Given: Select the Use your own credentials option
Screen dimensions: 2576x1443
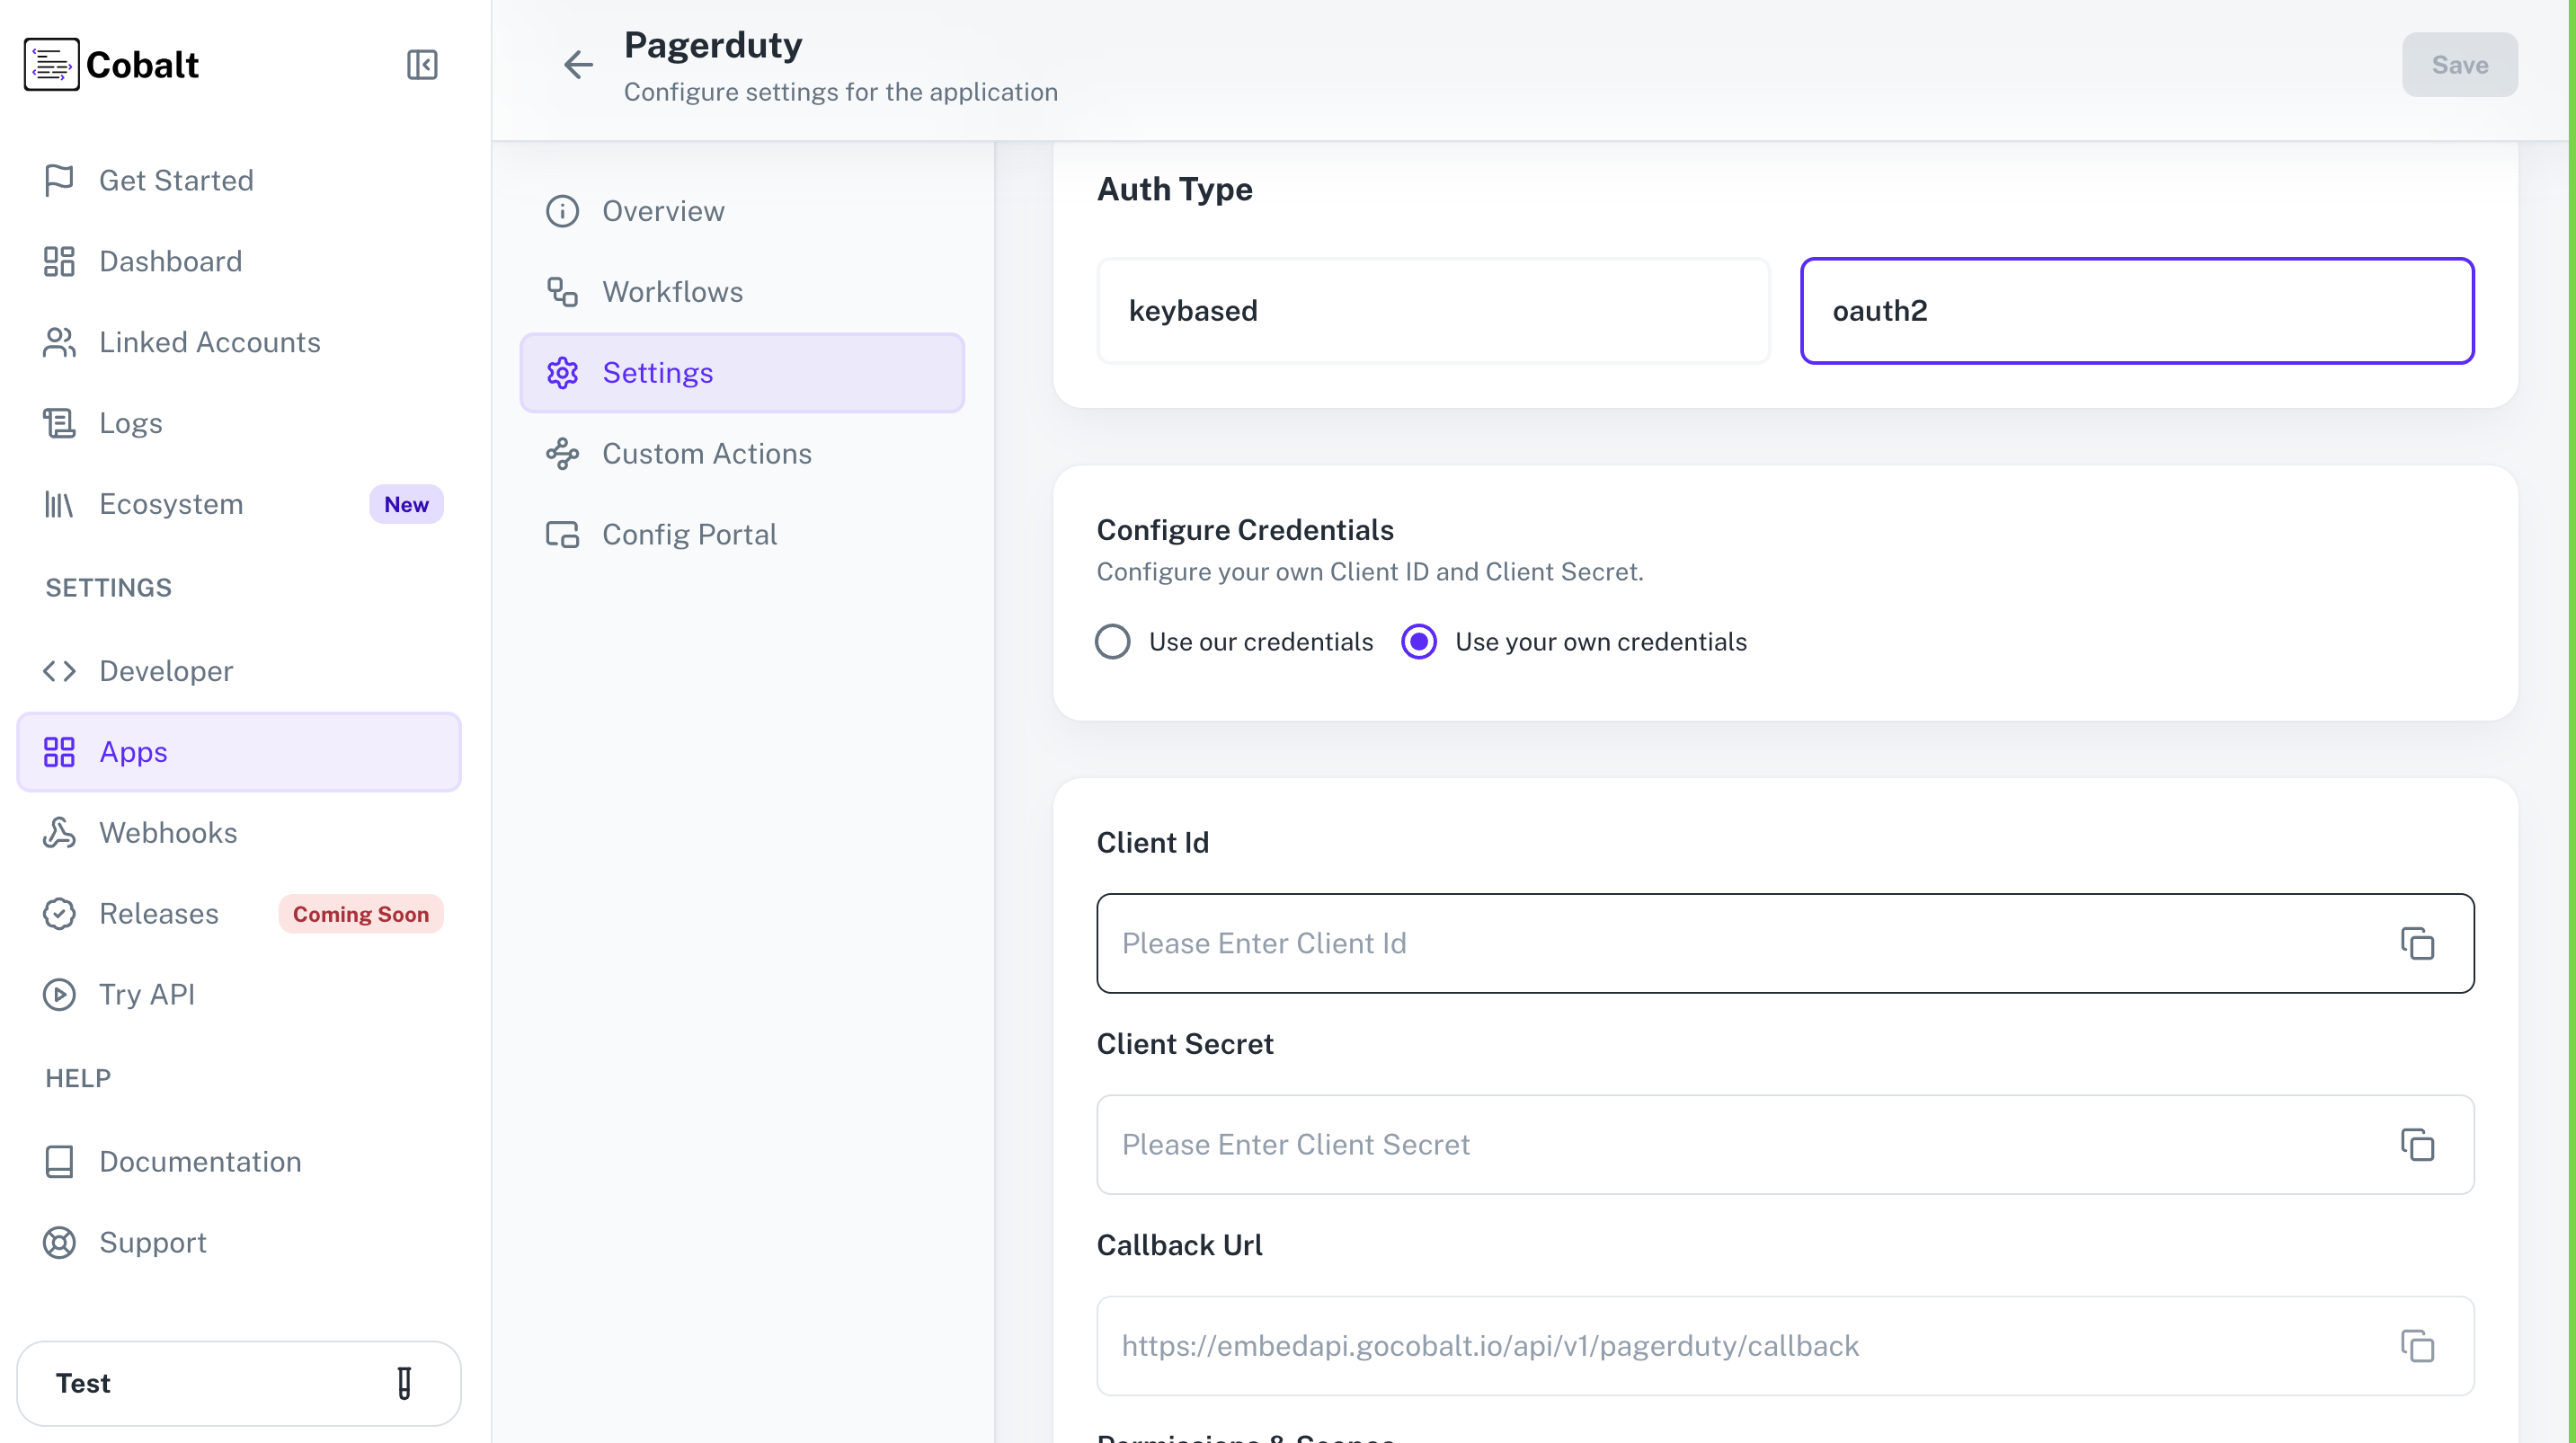Looking at the screenshot, I should point(1418,641).
